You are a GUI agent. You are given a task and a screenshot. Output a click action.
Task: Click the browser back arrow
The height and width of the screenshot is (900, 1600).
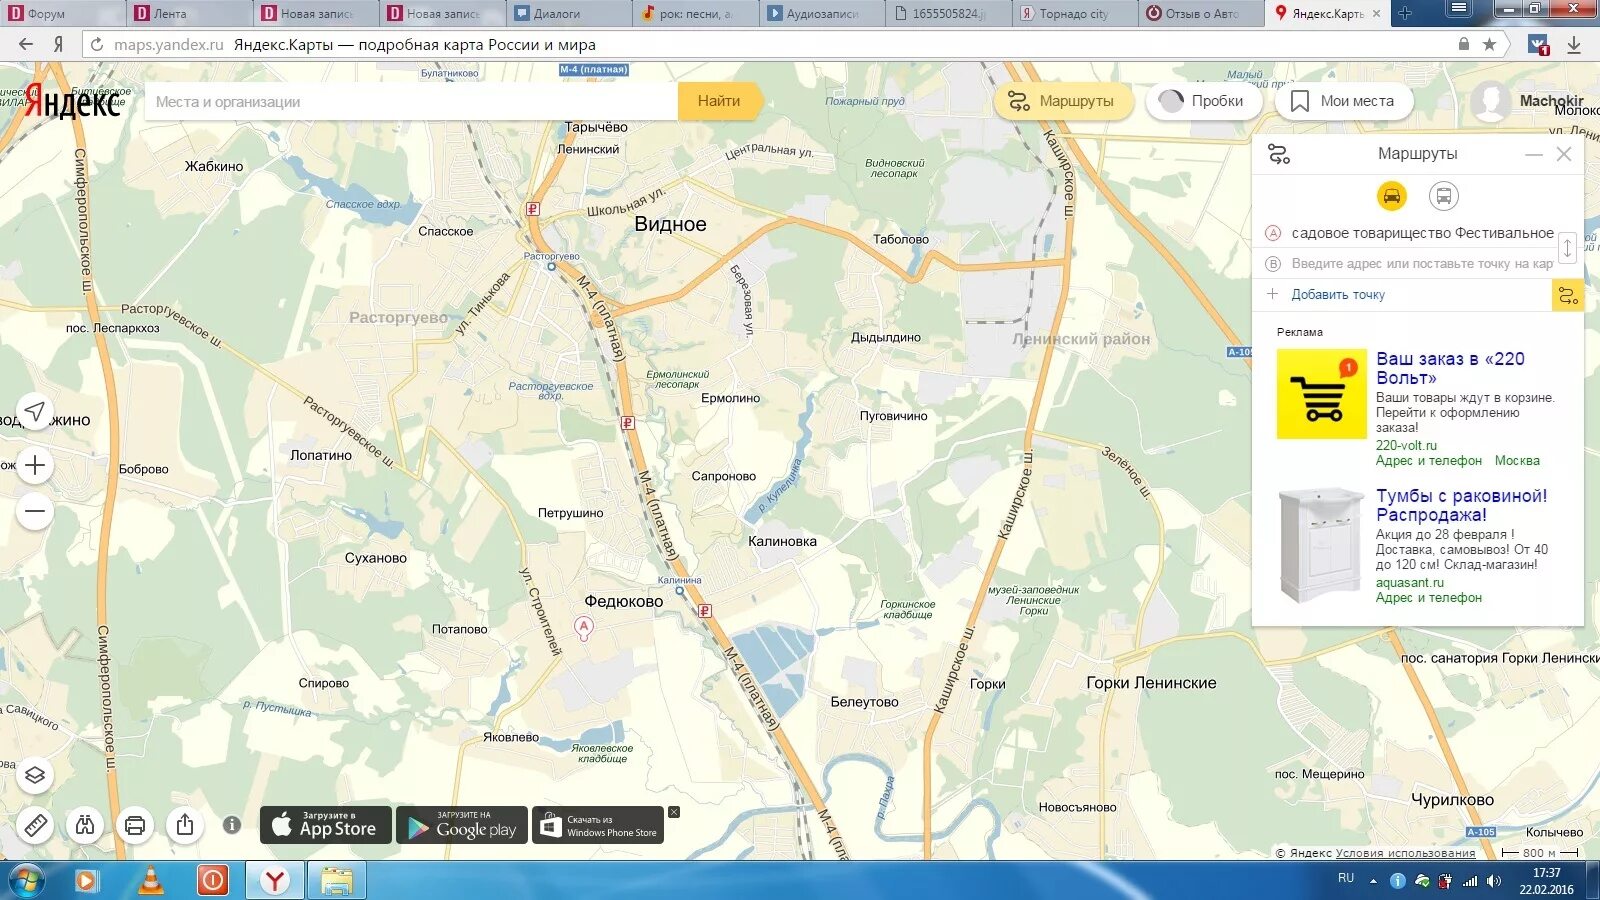[x=26, y=44]
